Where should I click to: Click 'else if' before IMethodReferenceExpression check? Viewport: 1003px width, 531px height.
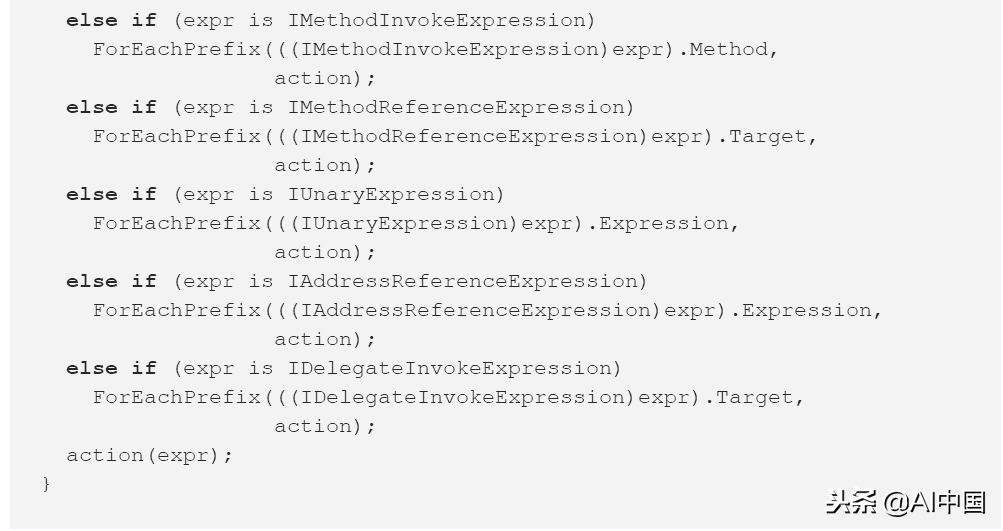111,107
